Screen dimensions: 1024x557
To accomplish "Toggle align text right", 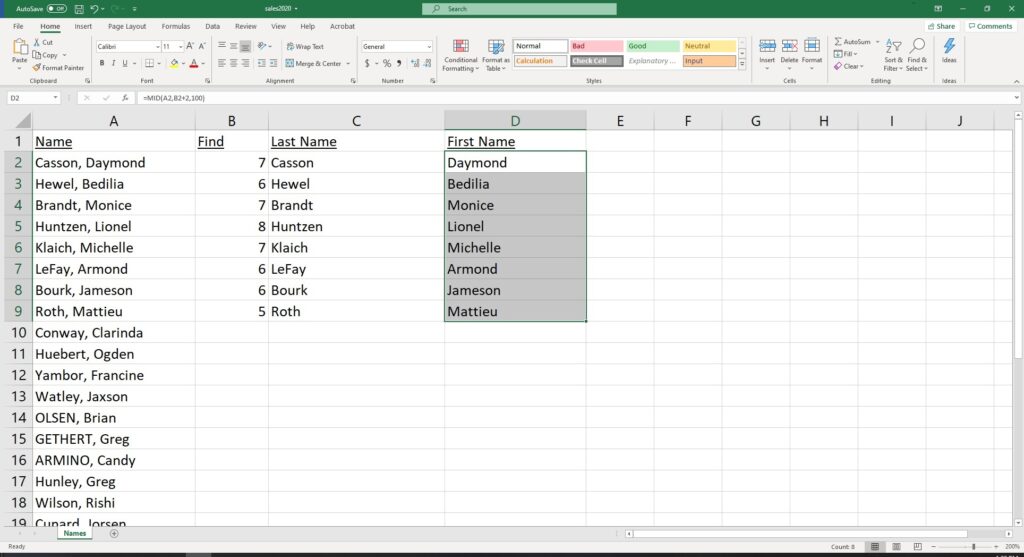I will (245, 64).
